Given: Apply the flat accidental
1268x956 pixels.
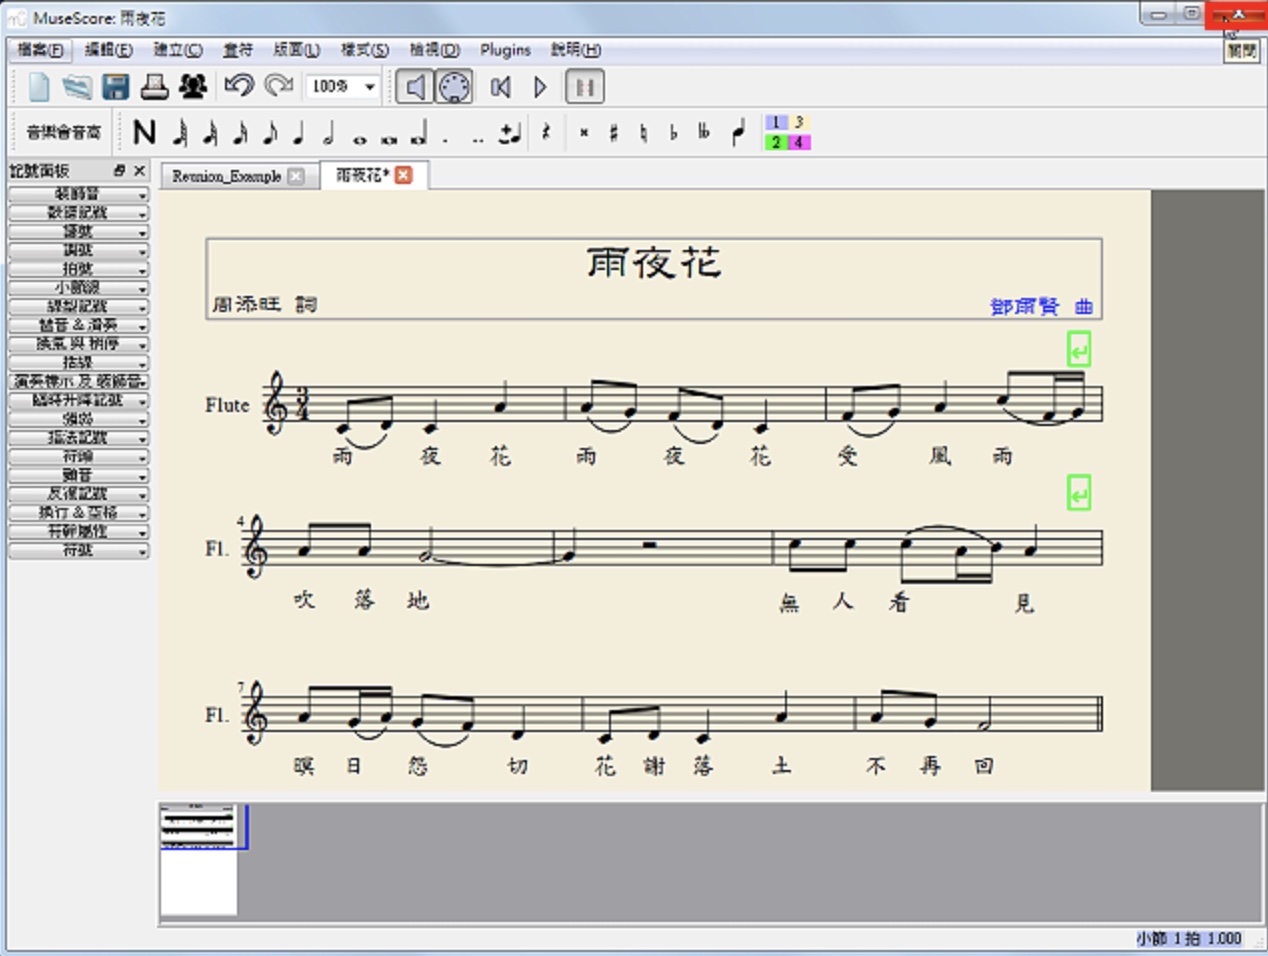Looking at the screenshot, I should point(673,132).
